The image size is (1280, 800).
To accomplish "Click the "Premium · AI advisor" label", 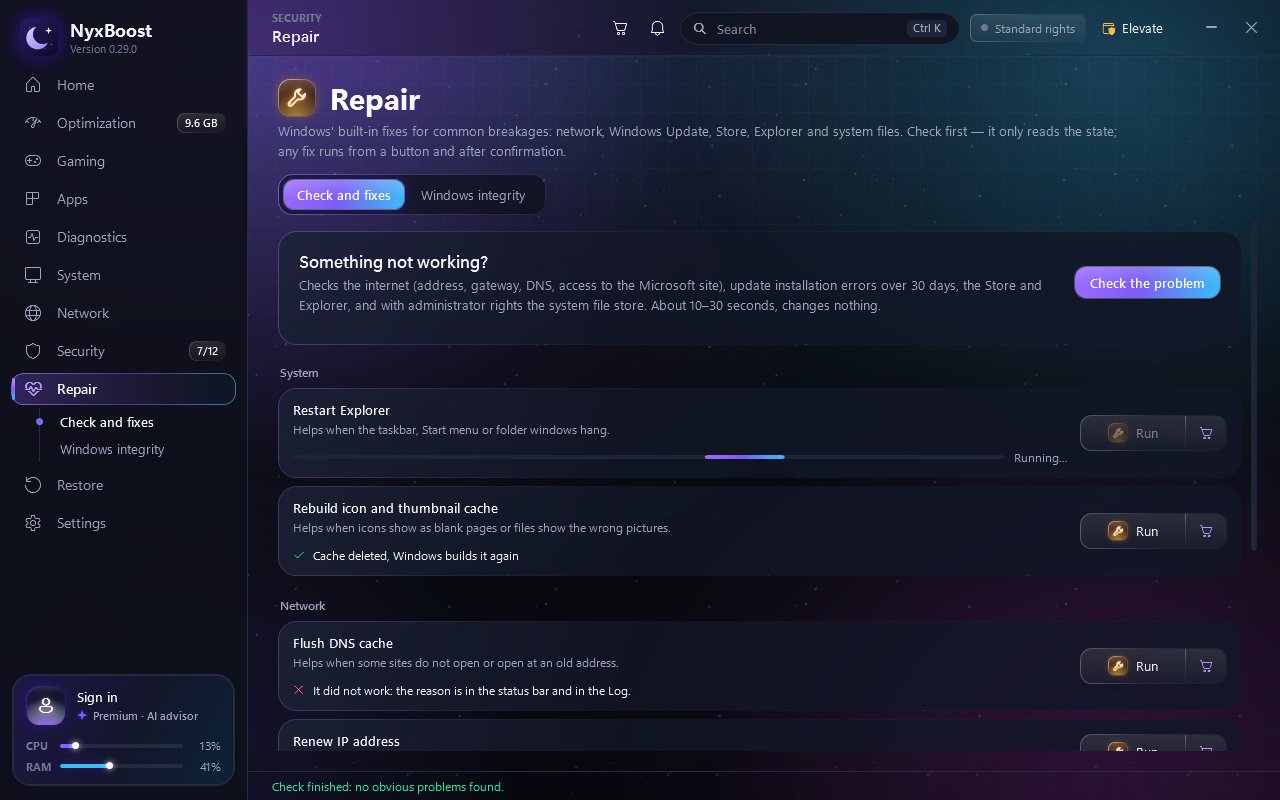I will tap(146, 716).
